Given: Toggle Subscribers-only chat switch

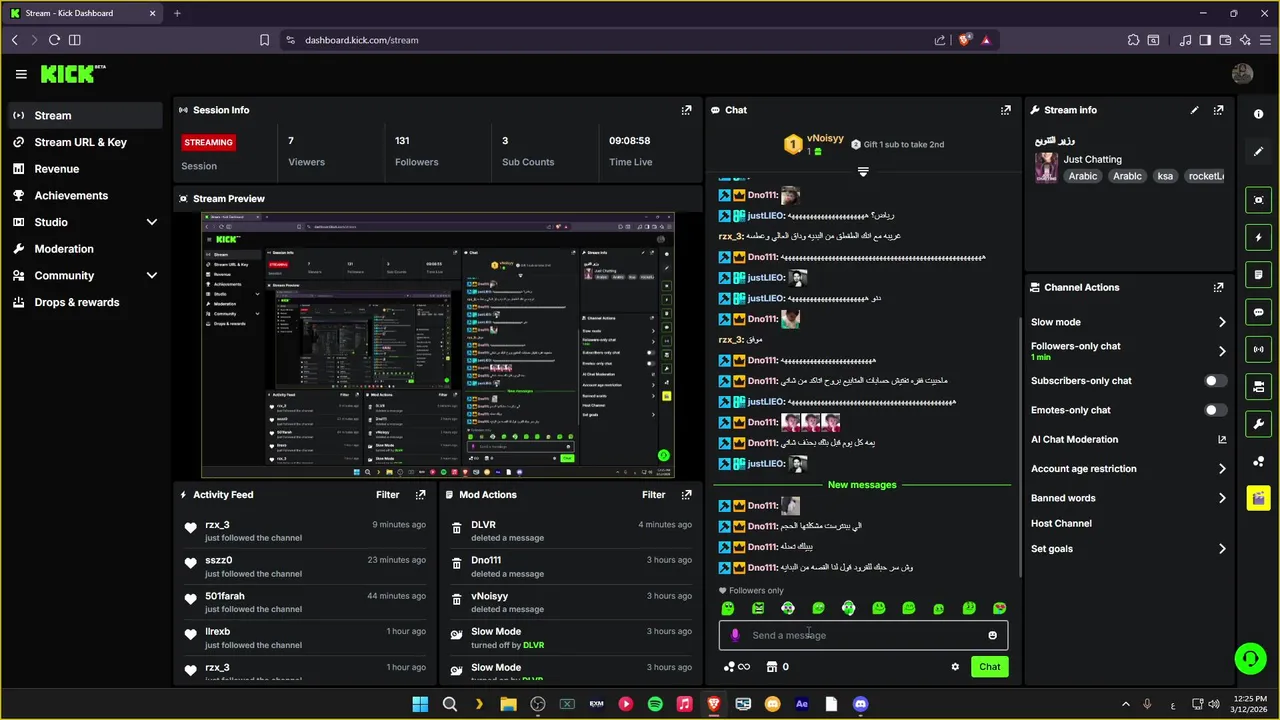Looking at the screenshot, I should tap(1215, 381).
